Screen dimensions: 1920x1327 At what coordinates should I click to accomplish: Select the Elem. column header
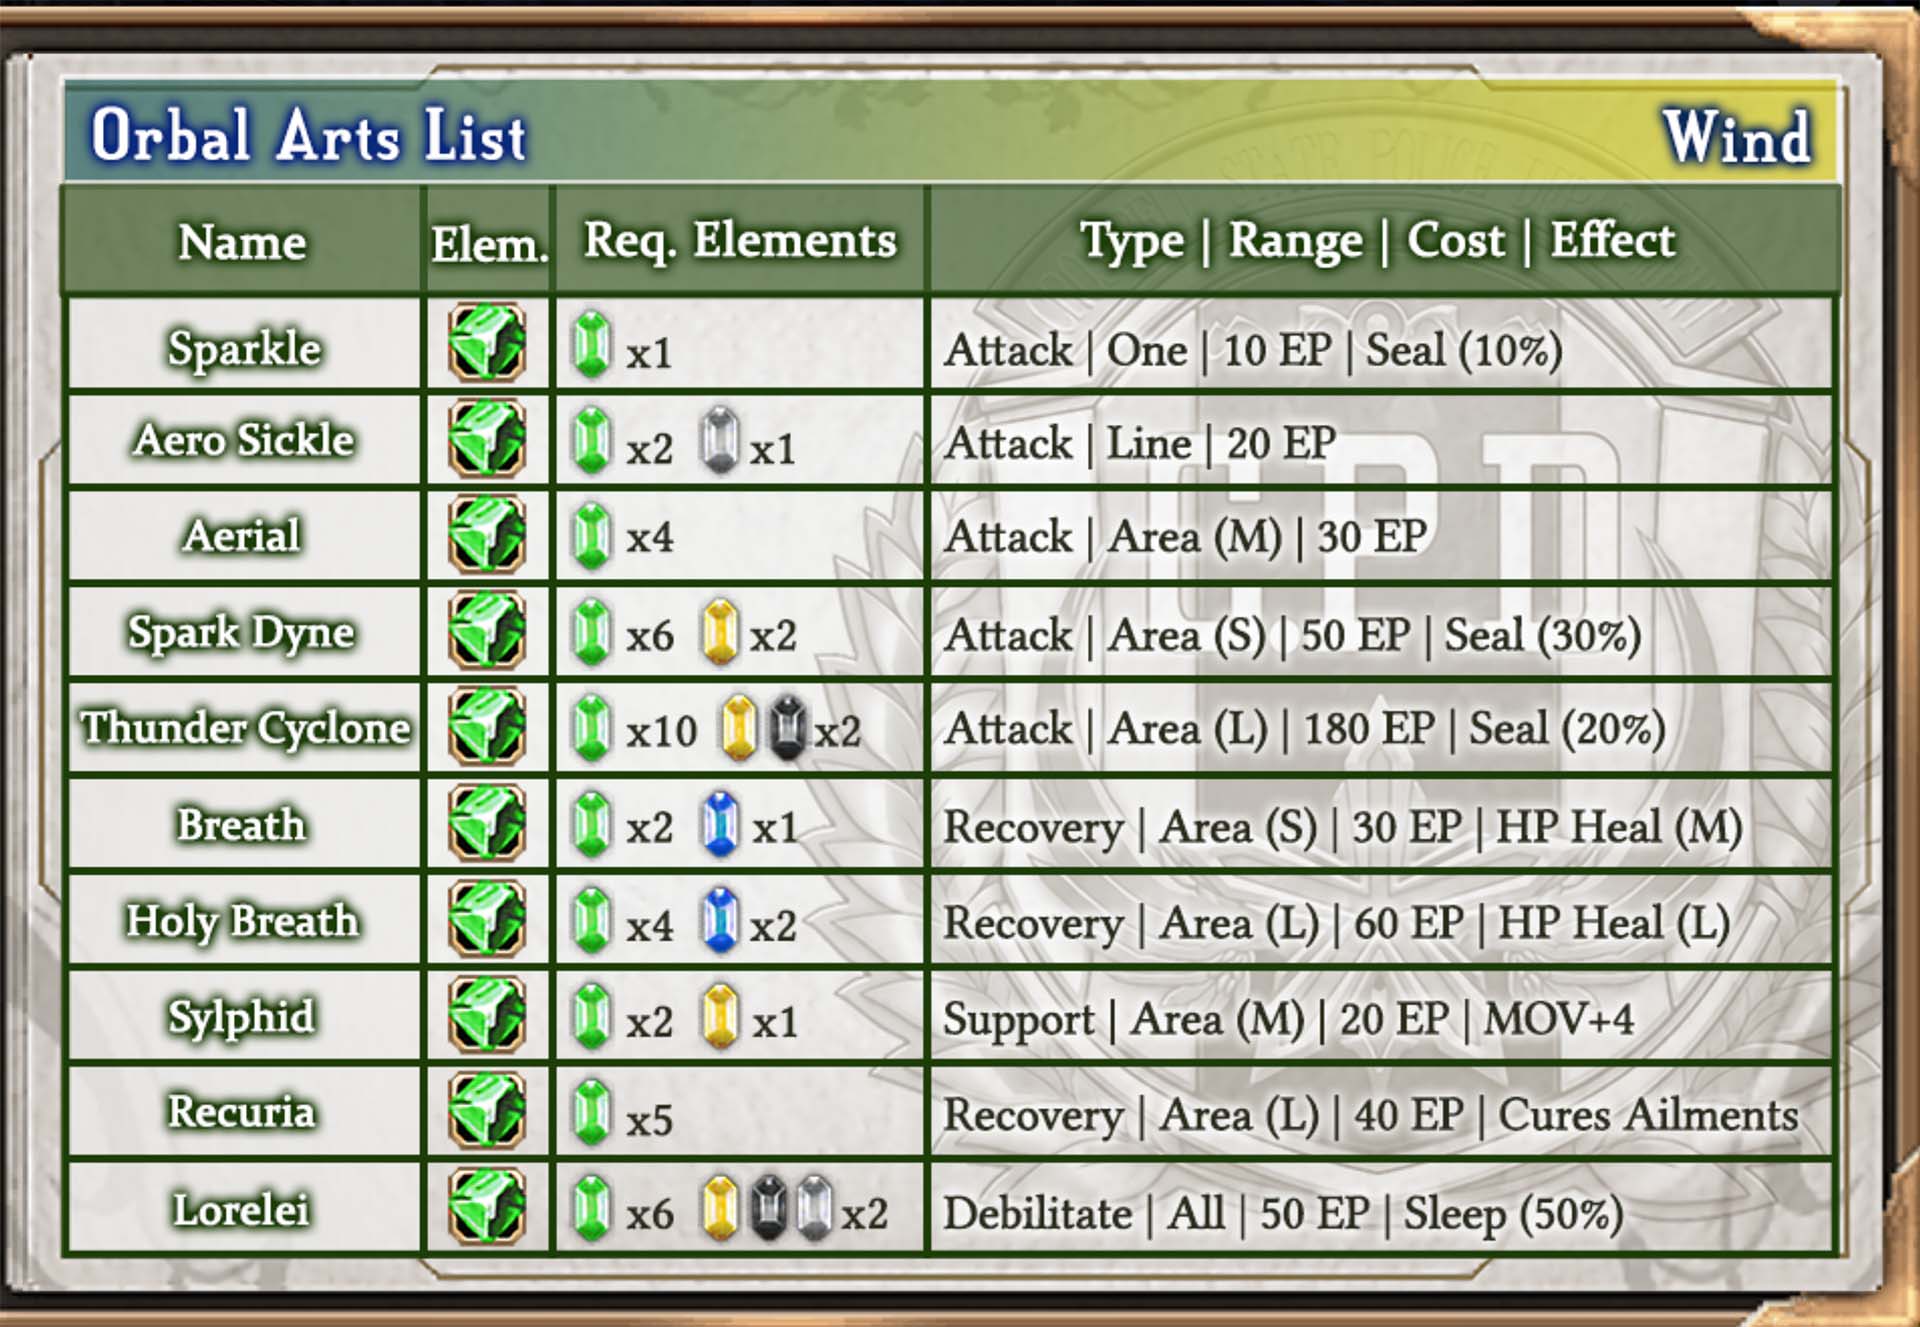pyautogui.click(x=489, y=243)
